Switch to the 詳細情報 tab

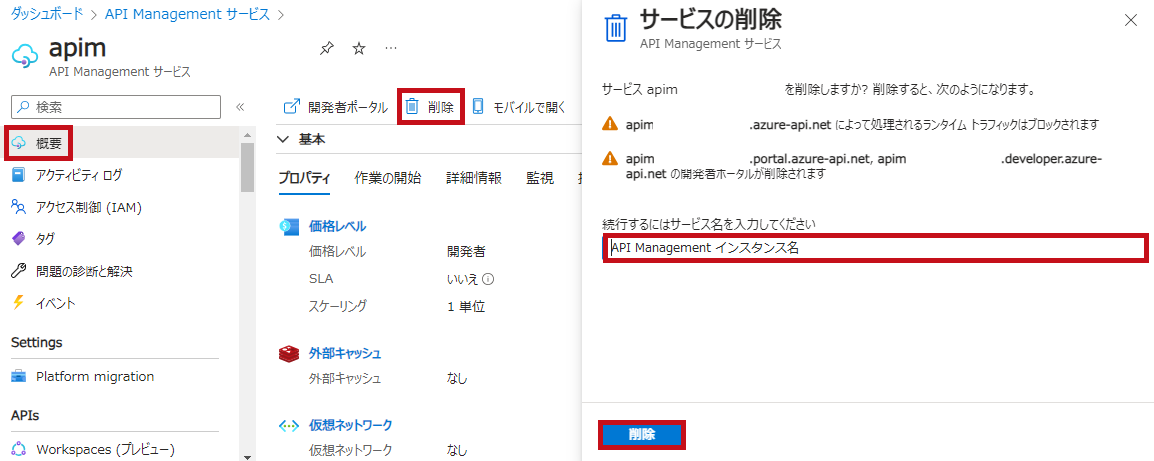coord(474,178)
